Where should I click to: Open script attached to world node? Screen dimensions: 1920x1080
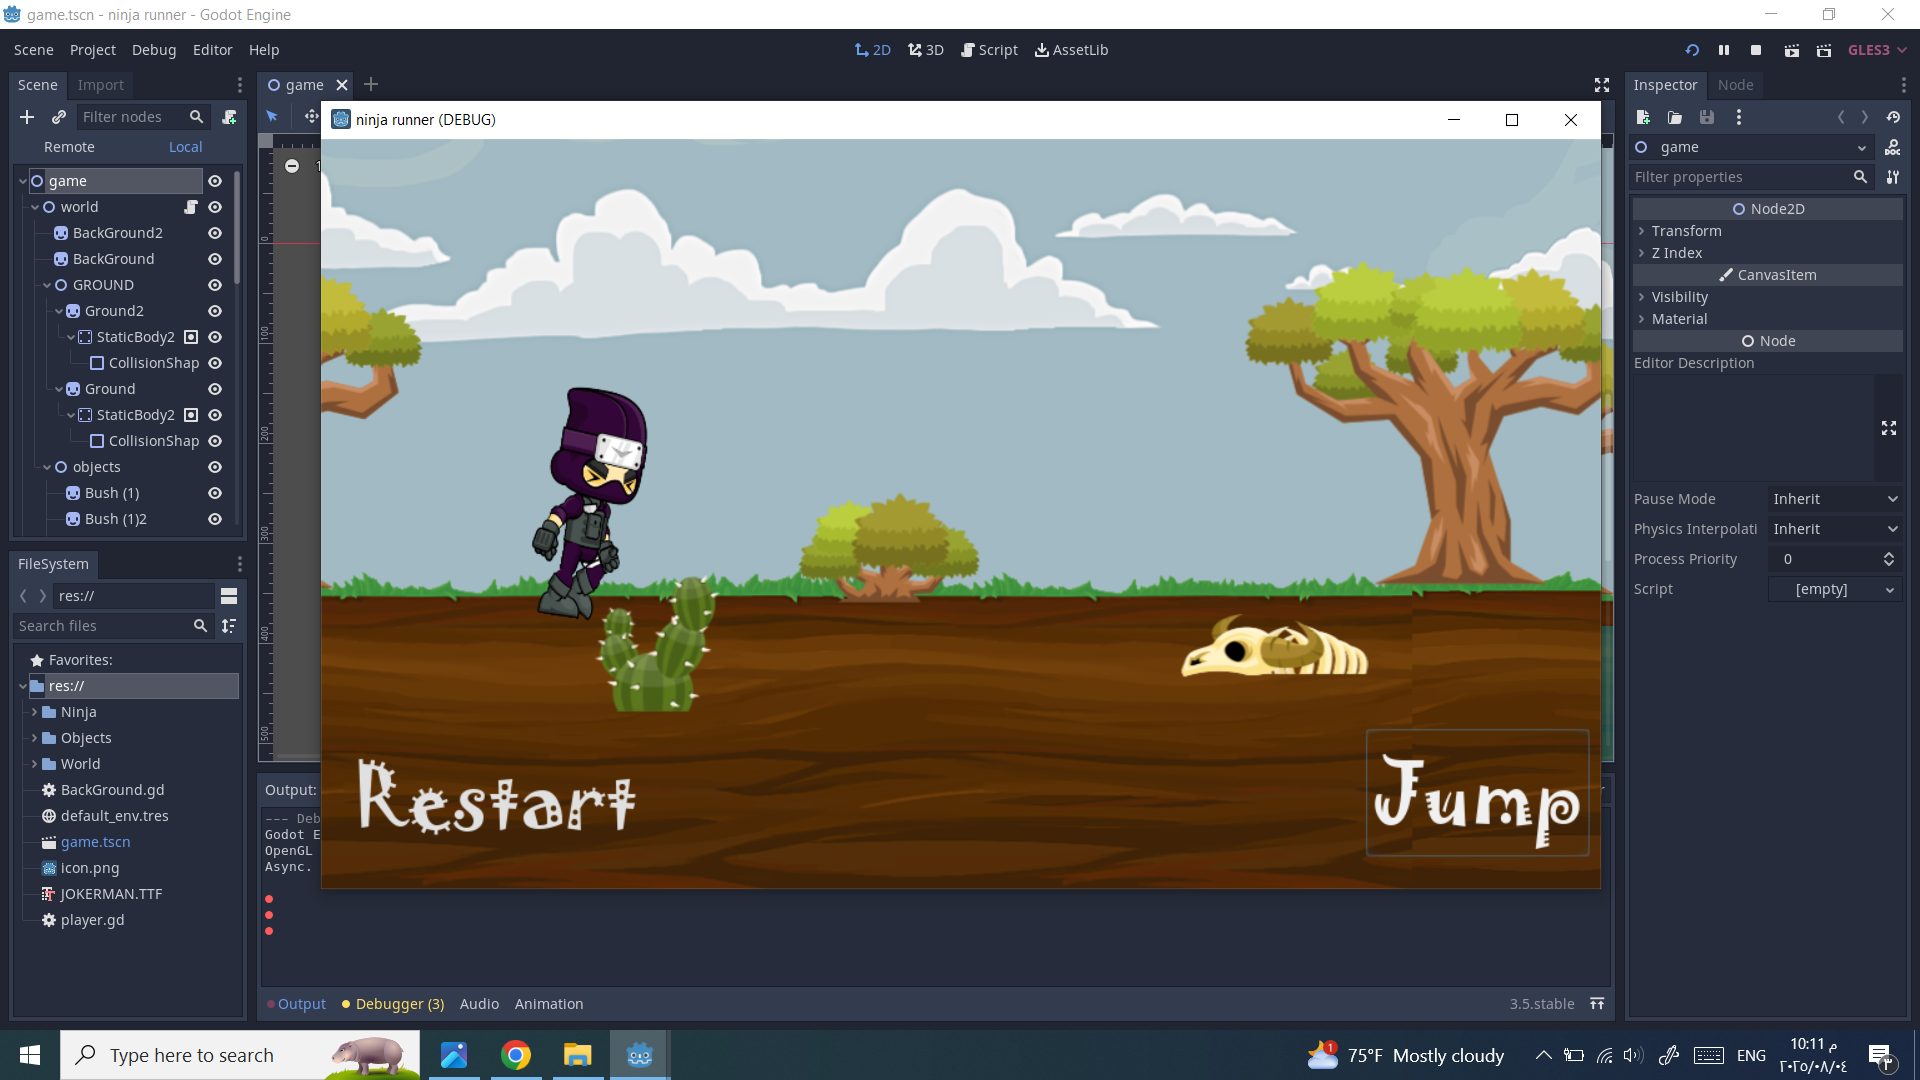[x=191, y=207]
